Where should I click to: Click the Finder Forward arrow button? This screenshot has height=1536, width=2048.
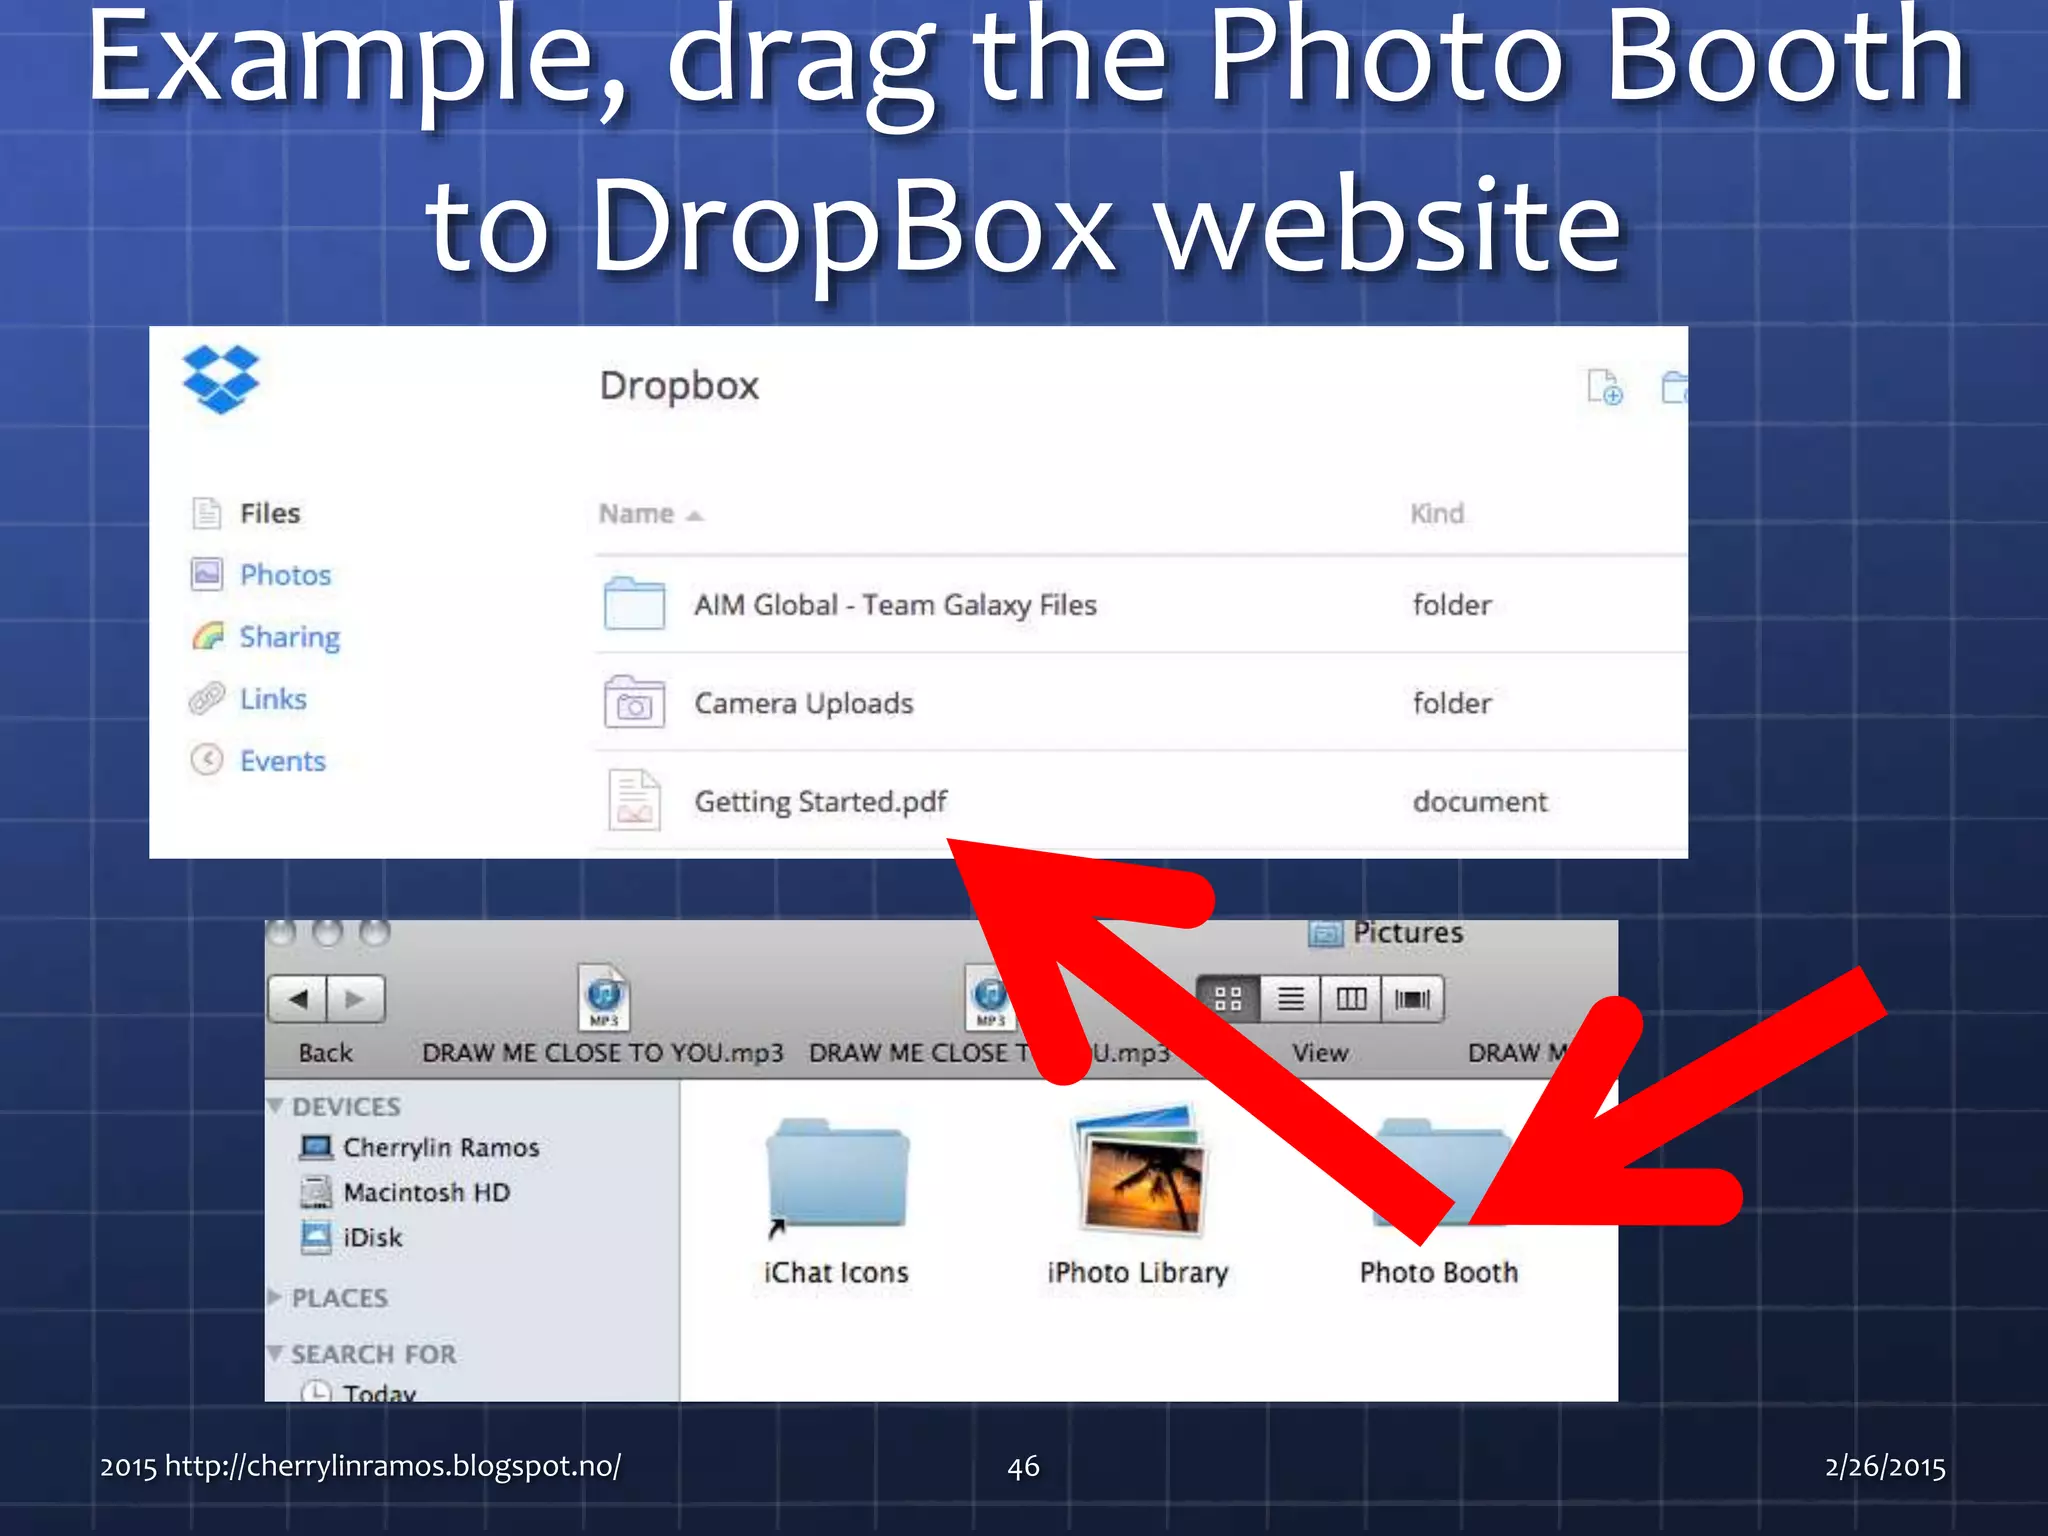[x=355, y=999]
